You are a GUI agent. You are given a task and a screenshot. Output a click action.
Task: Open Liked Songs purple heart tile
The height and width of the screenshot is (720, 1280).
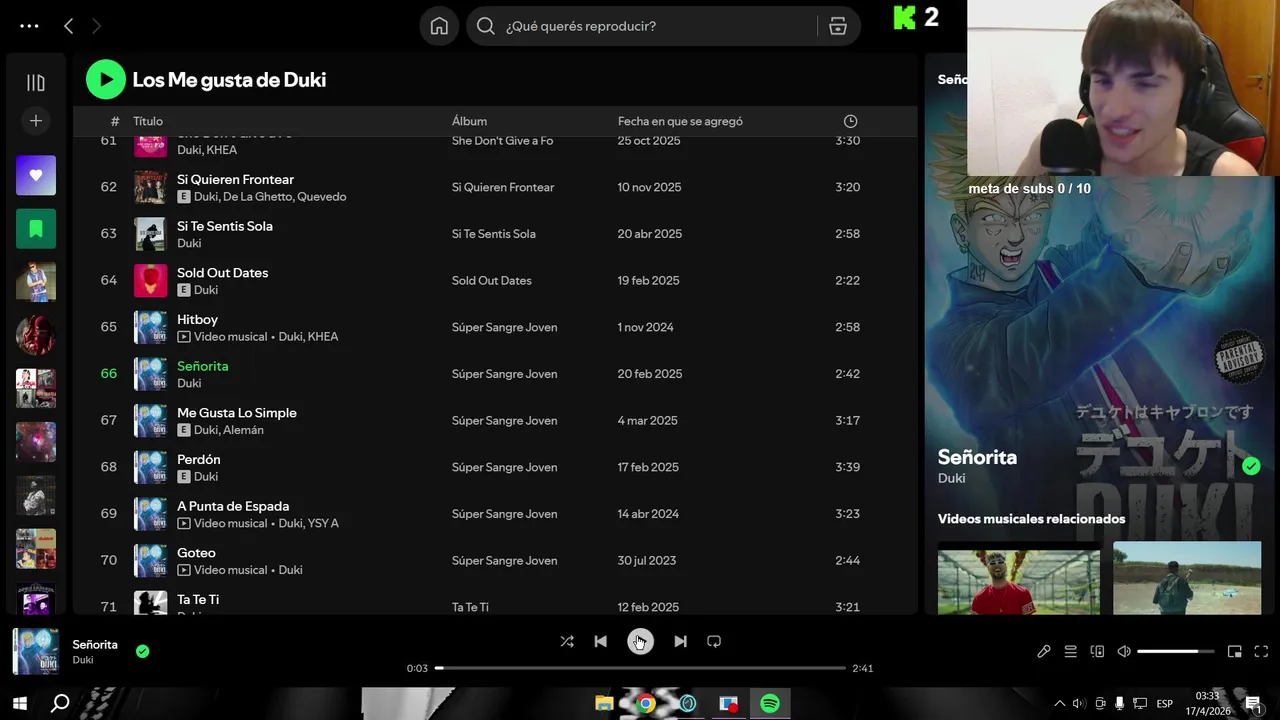tap(36, 175)
